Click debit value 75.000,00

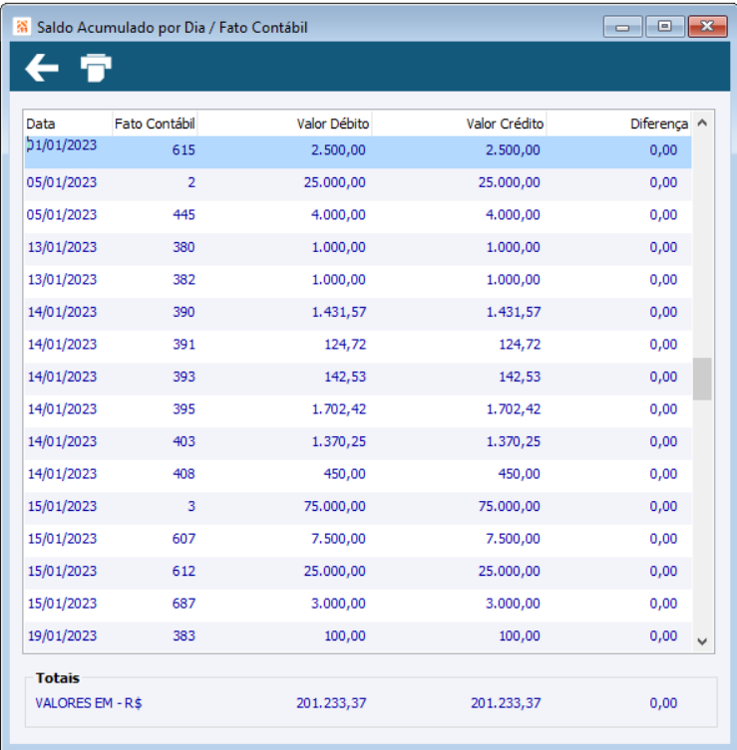[x=335, y=507]
